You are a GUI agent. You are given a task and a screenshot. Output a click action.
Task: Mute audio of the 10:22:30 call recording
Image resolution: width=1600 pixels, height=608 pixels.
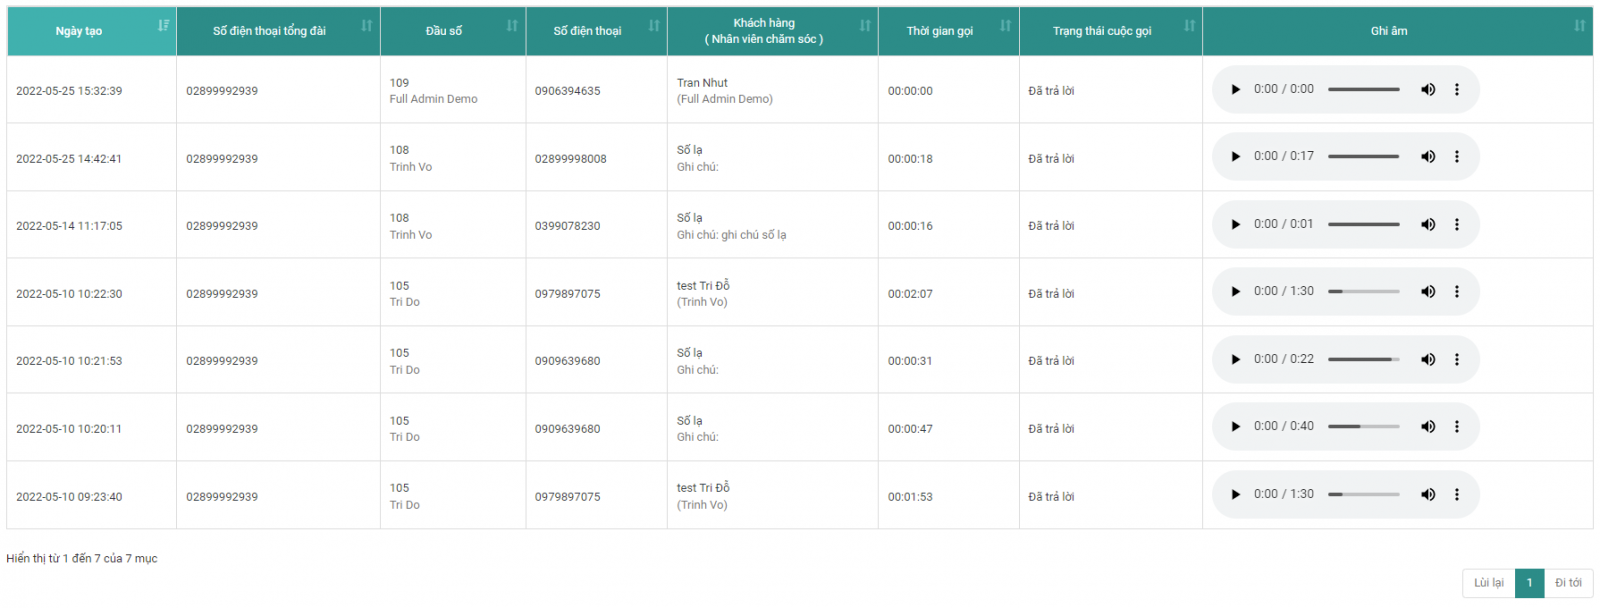[x=1428, y=292]
